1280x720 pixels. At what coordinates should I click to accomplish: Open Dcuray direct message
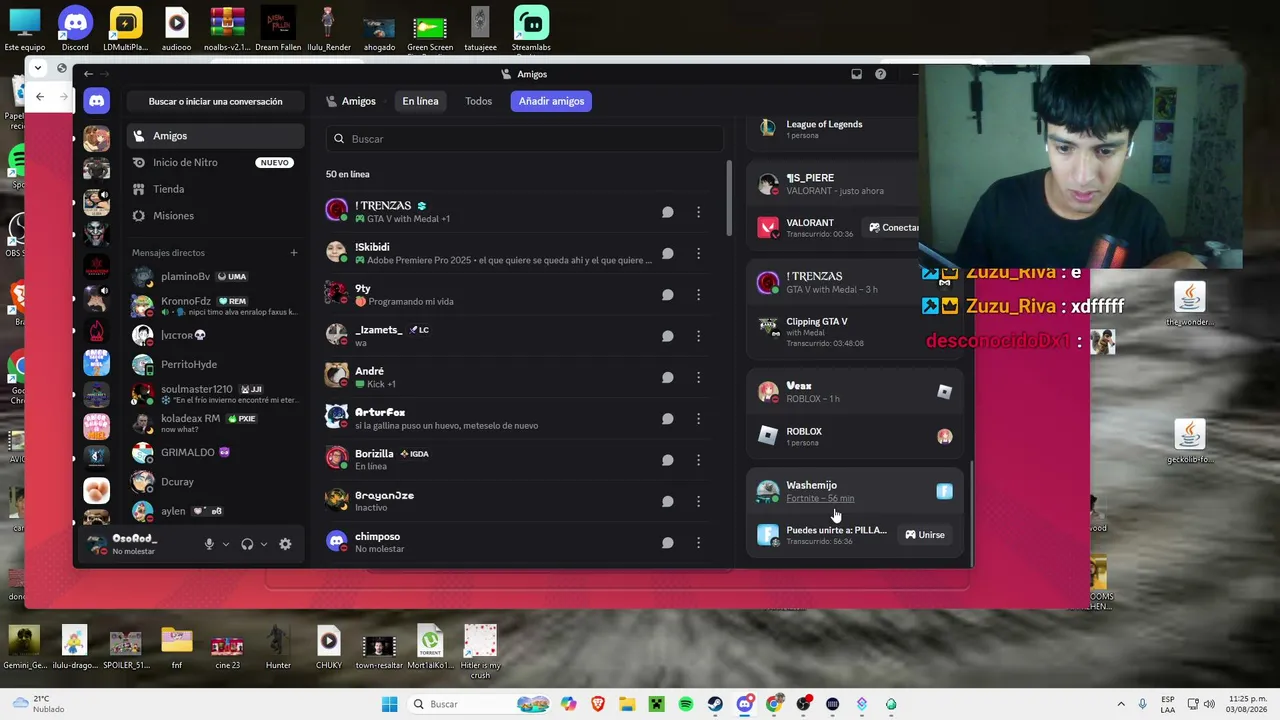coord(215,482)
